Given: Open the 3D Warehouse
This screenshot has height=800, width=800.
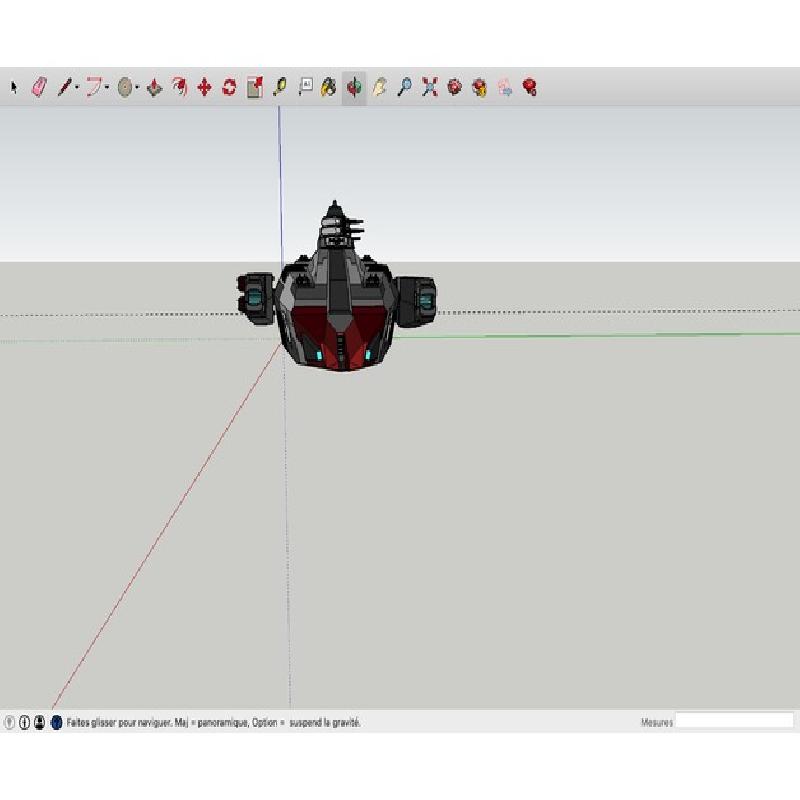Looking at the screenshot, I should [x=454, y=88].
